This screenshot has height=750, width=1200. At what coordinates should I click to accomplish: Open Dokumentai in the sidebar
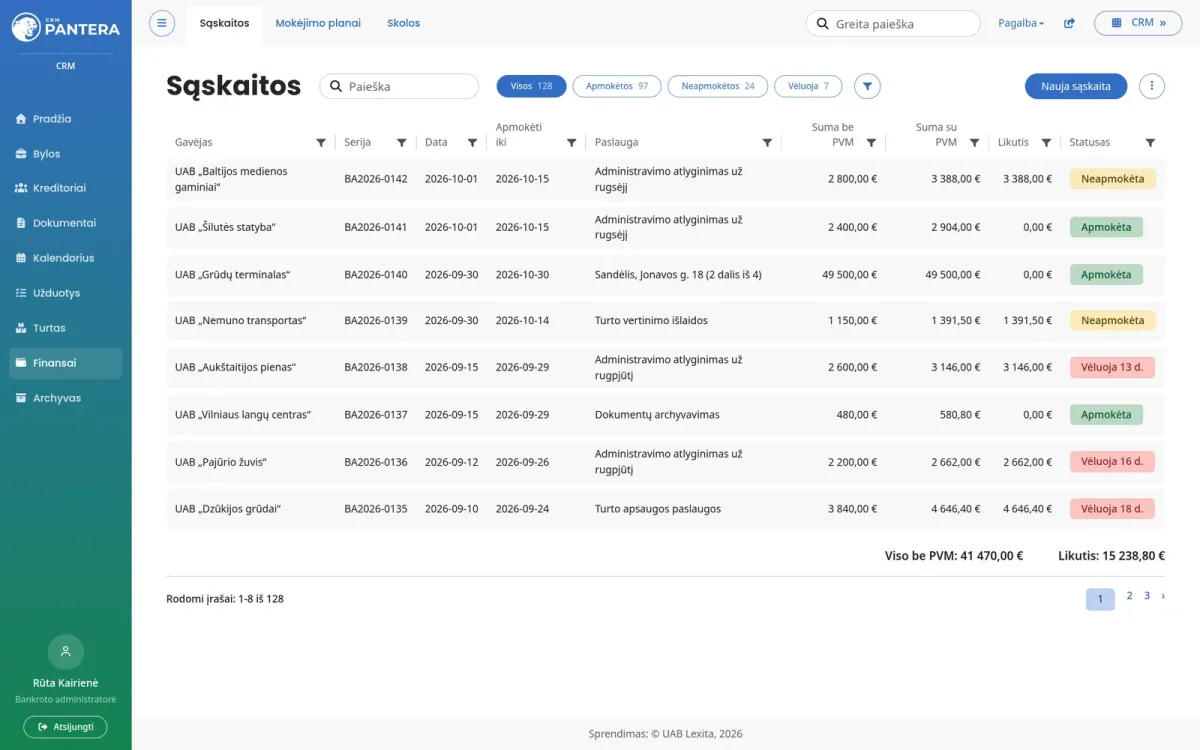point(66,223)
